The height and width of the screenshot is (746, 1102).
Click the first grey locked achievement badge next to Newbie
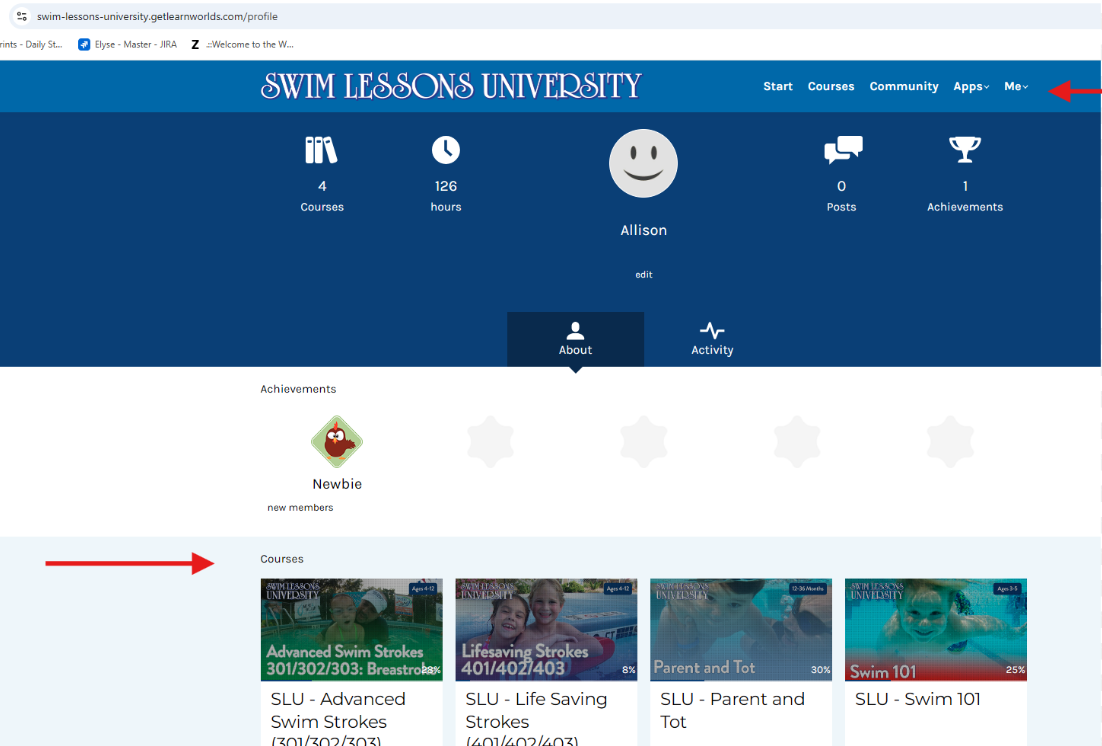(491, 442)
